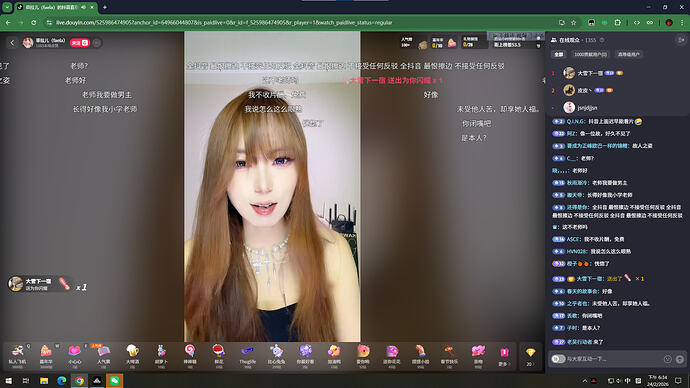
Task: Switch to the 1000 contributors tab
Action: [x=591, y=54]
